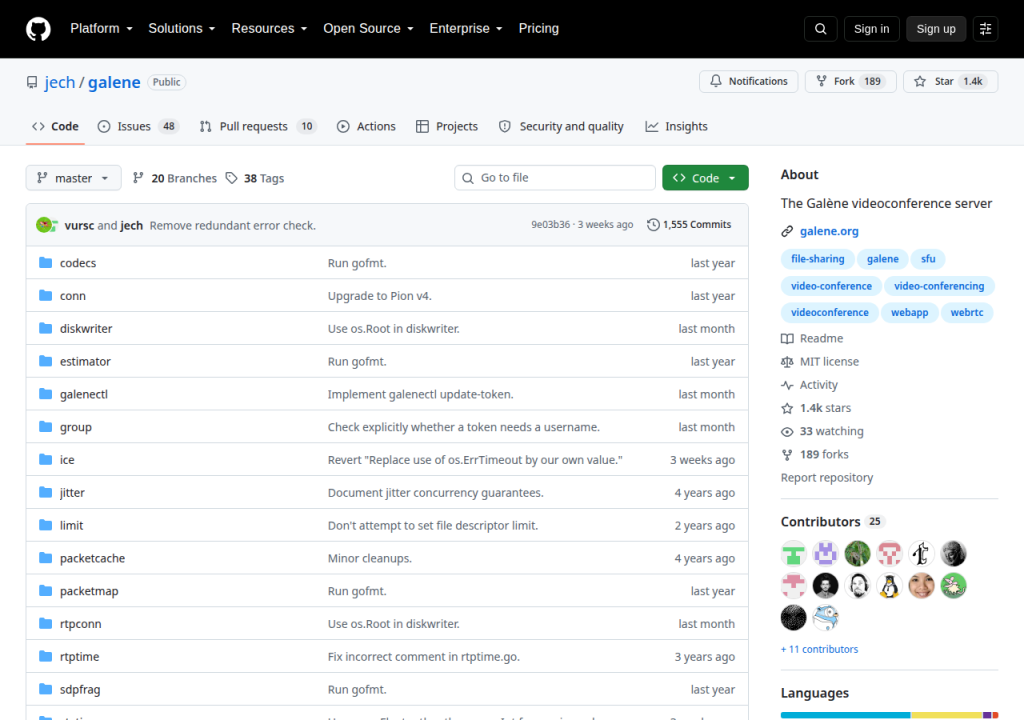This screenshot has height=720, width=1024.
Task: Expand the Solutions menu
Action: tap(182, 29)
